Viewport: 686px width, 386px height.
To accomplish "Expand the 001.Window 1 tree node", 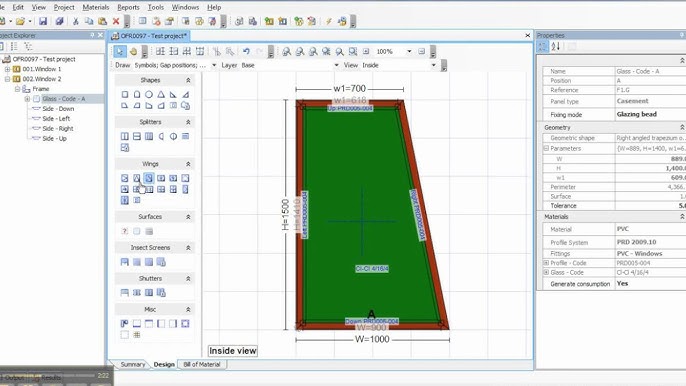I will point(7,69).
